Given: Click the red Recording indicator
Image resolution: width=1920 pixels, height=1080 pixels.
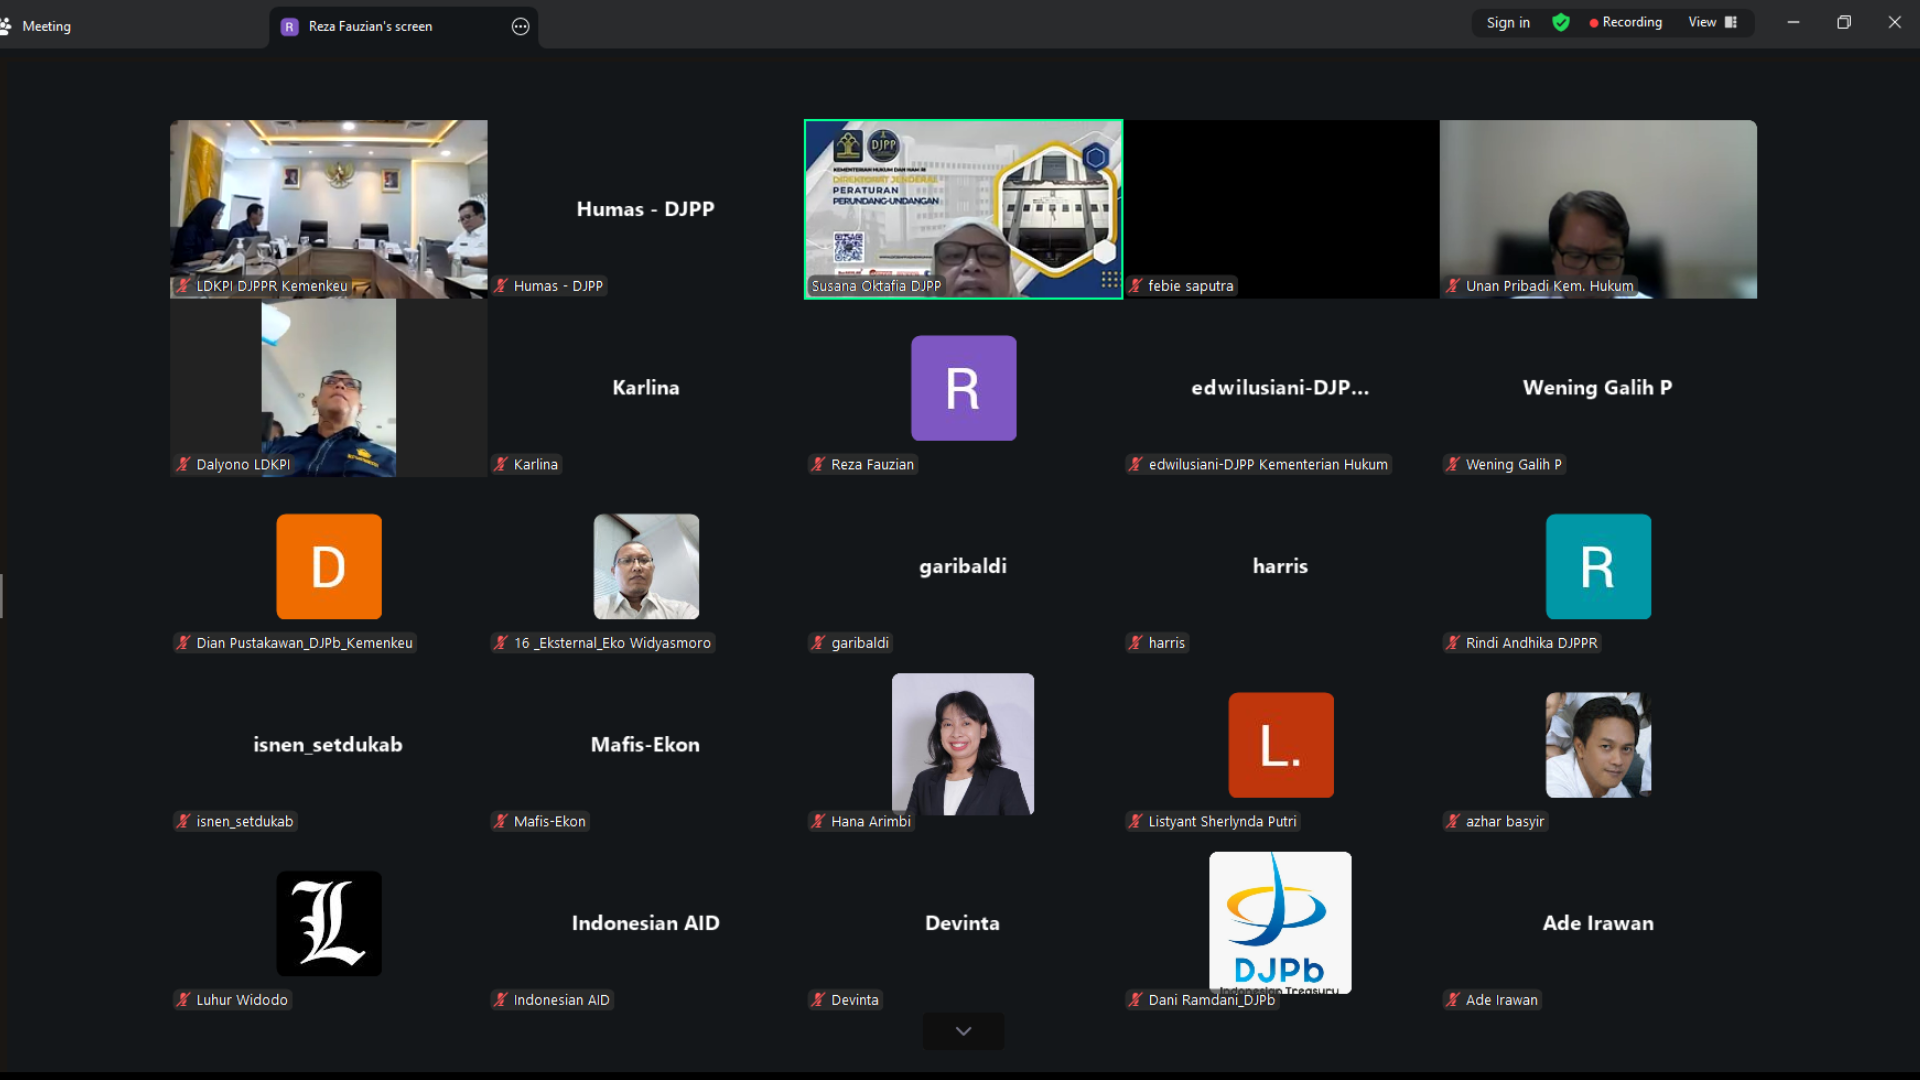Looking at the screenshot, I should (x=1625, y=22).
